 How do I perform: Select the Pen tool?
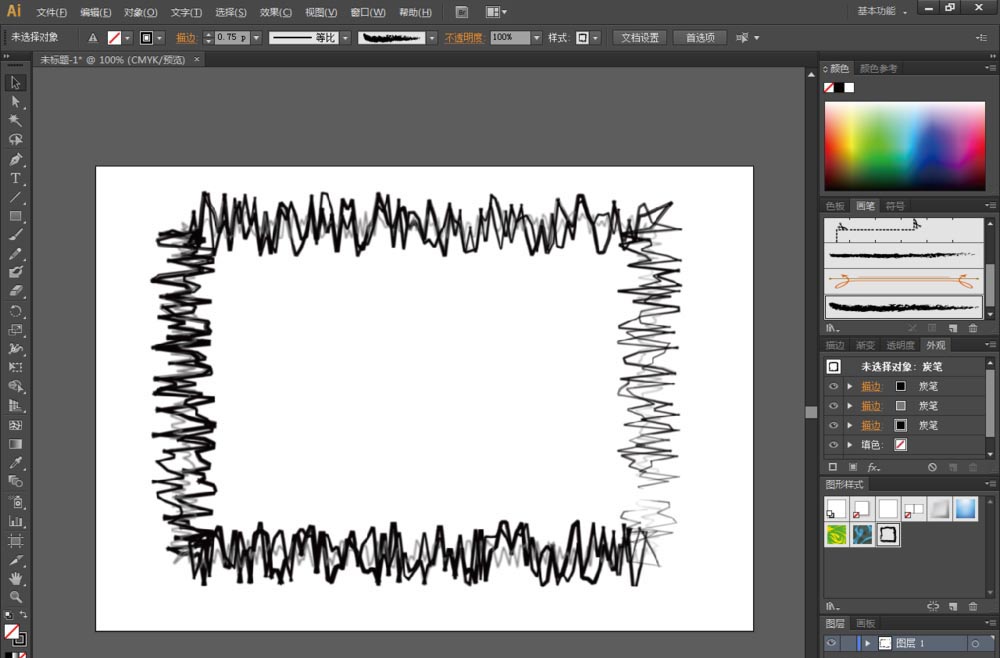point(15,159)
